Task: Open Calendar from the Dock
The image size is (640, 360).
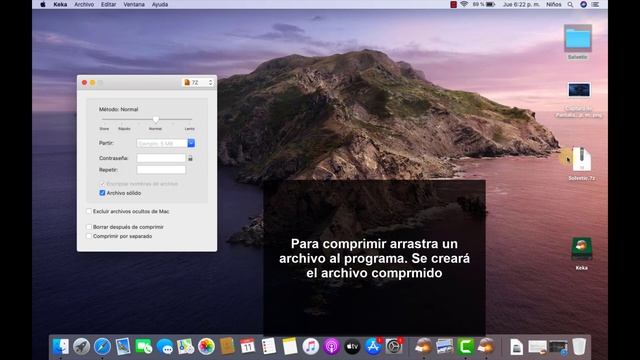Action: [248, 347]
